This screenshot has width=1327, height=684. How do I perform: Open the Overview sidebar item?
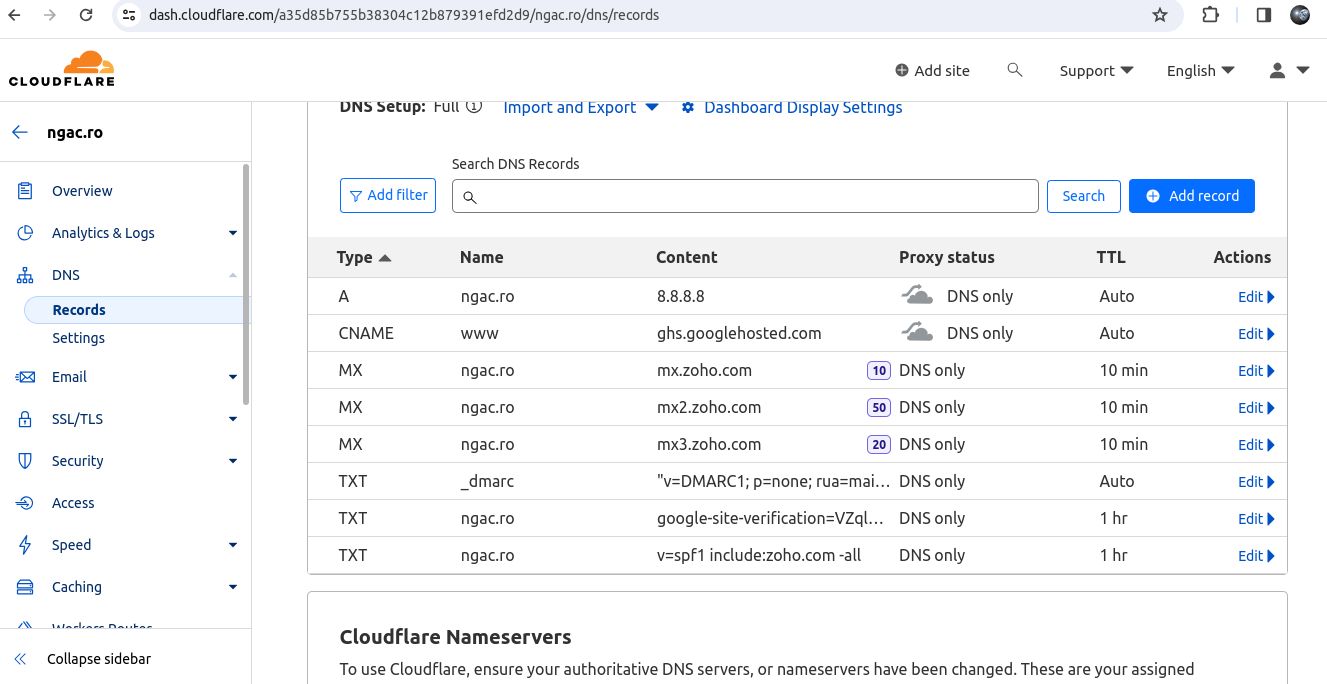[82, 191]
